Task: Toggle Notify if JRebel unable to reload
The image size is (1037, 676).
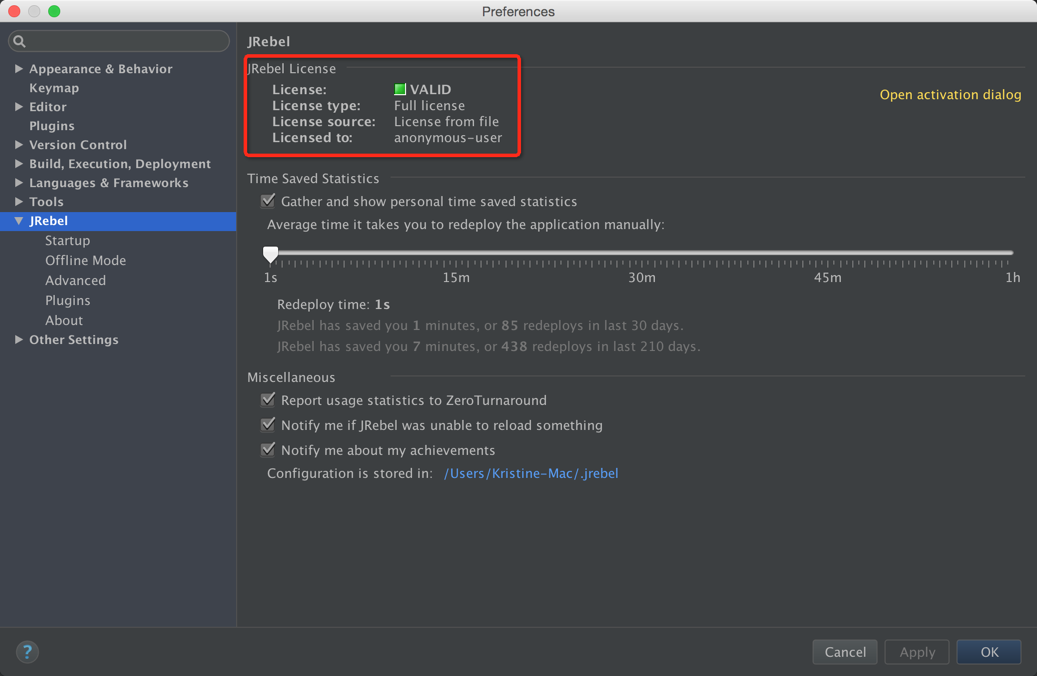Action: (268, 425)
